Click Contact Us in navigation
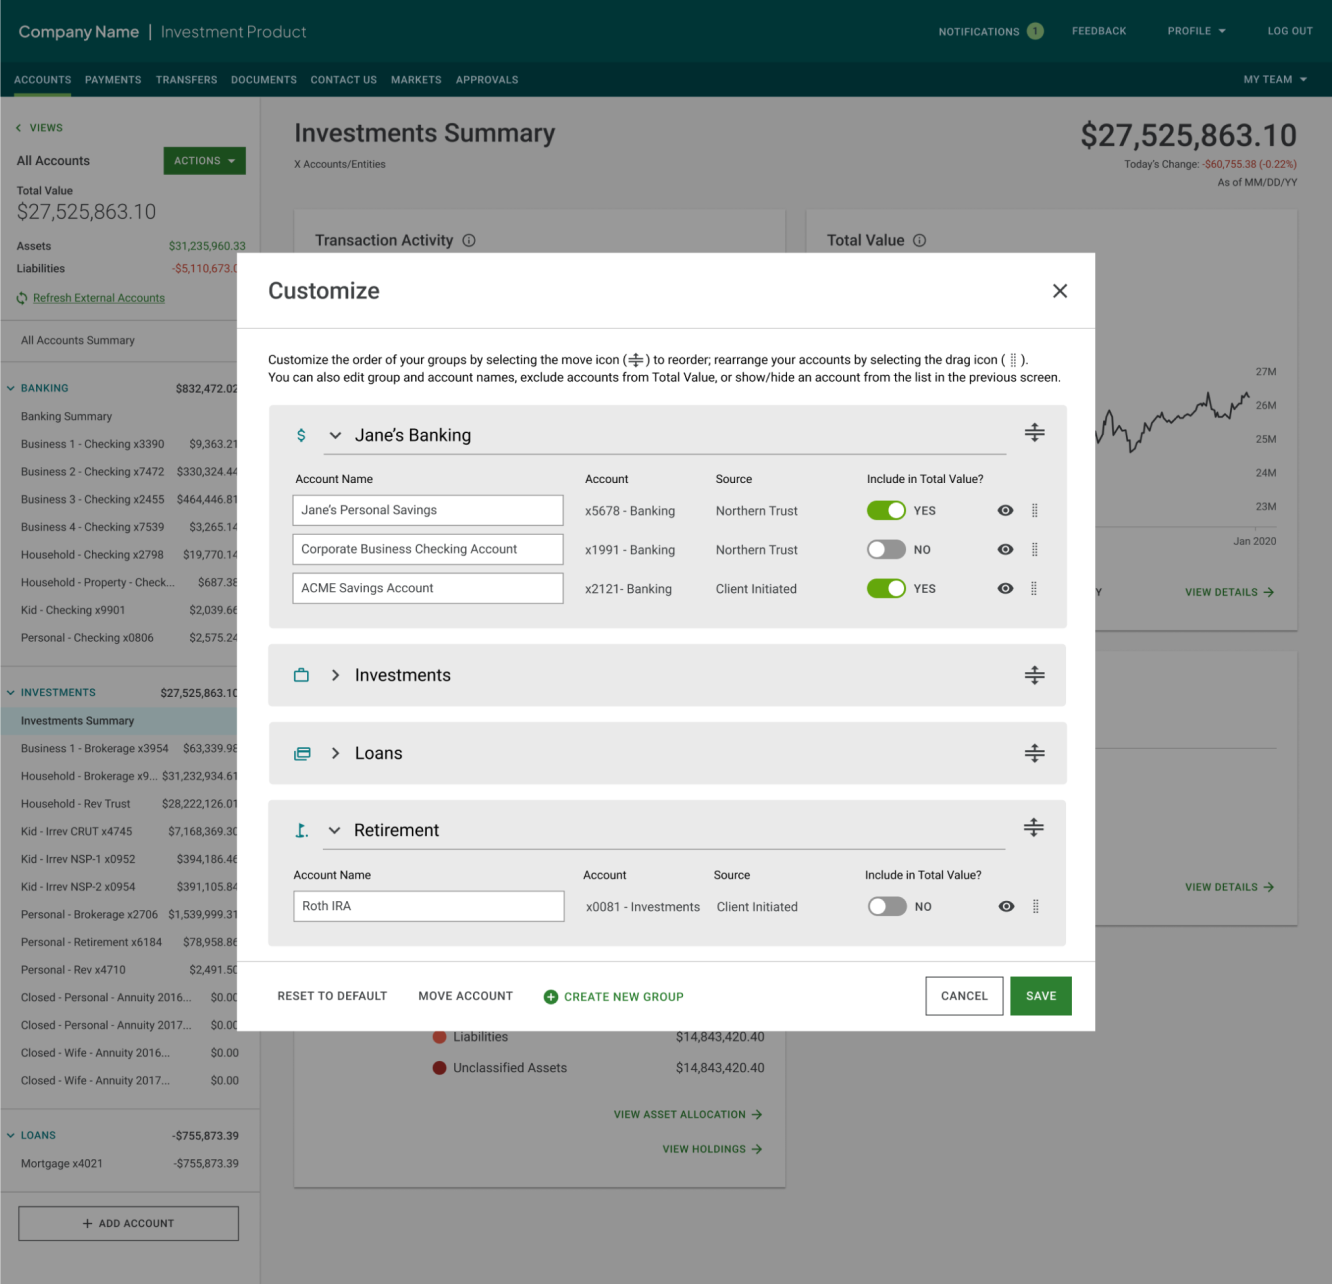This screenshot has height=1284, width=1332. [344, 80]
